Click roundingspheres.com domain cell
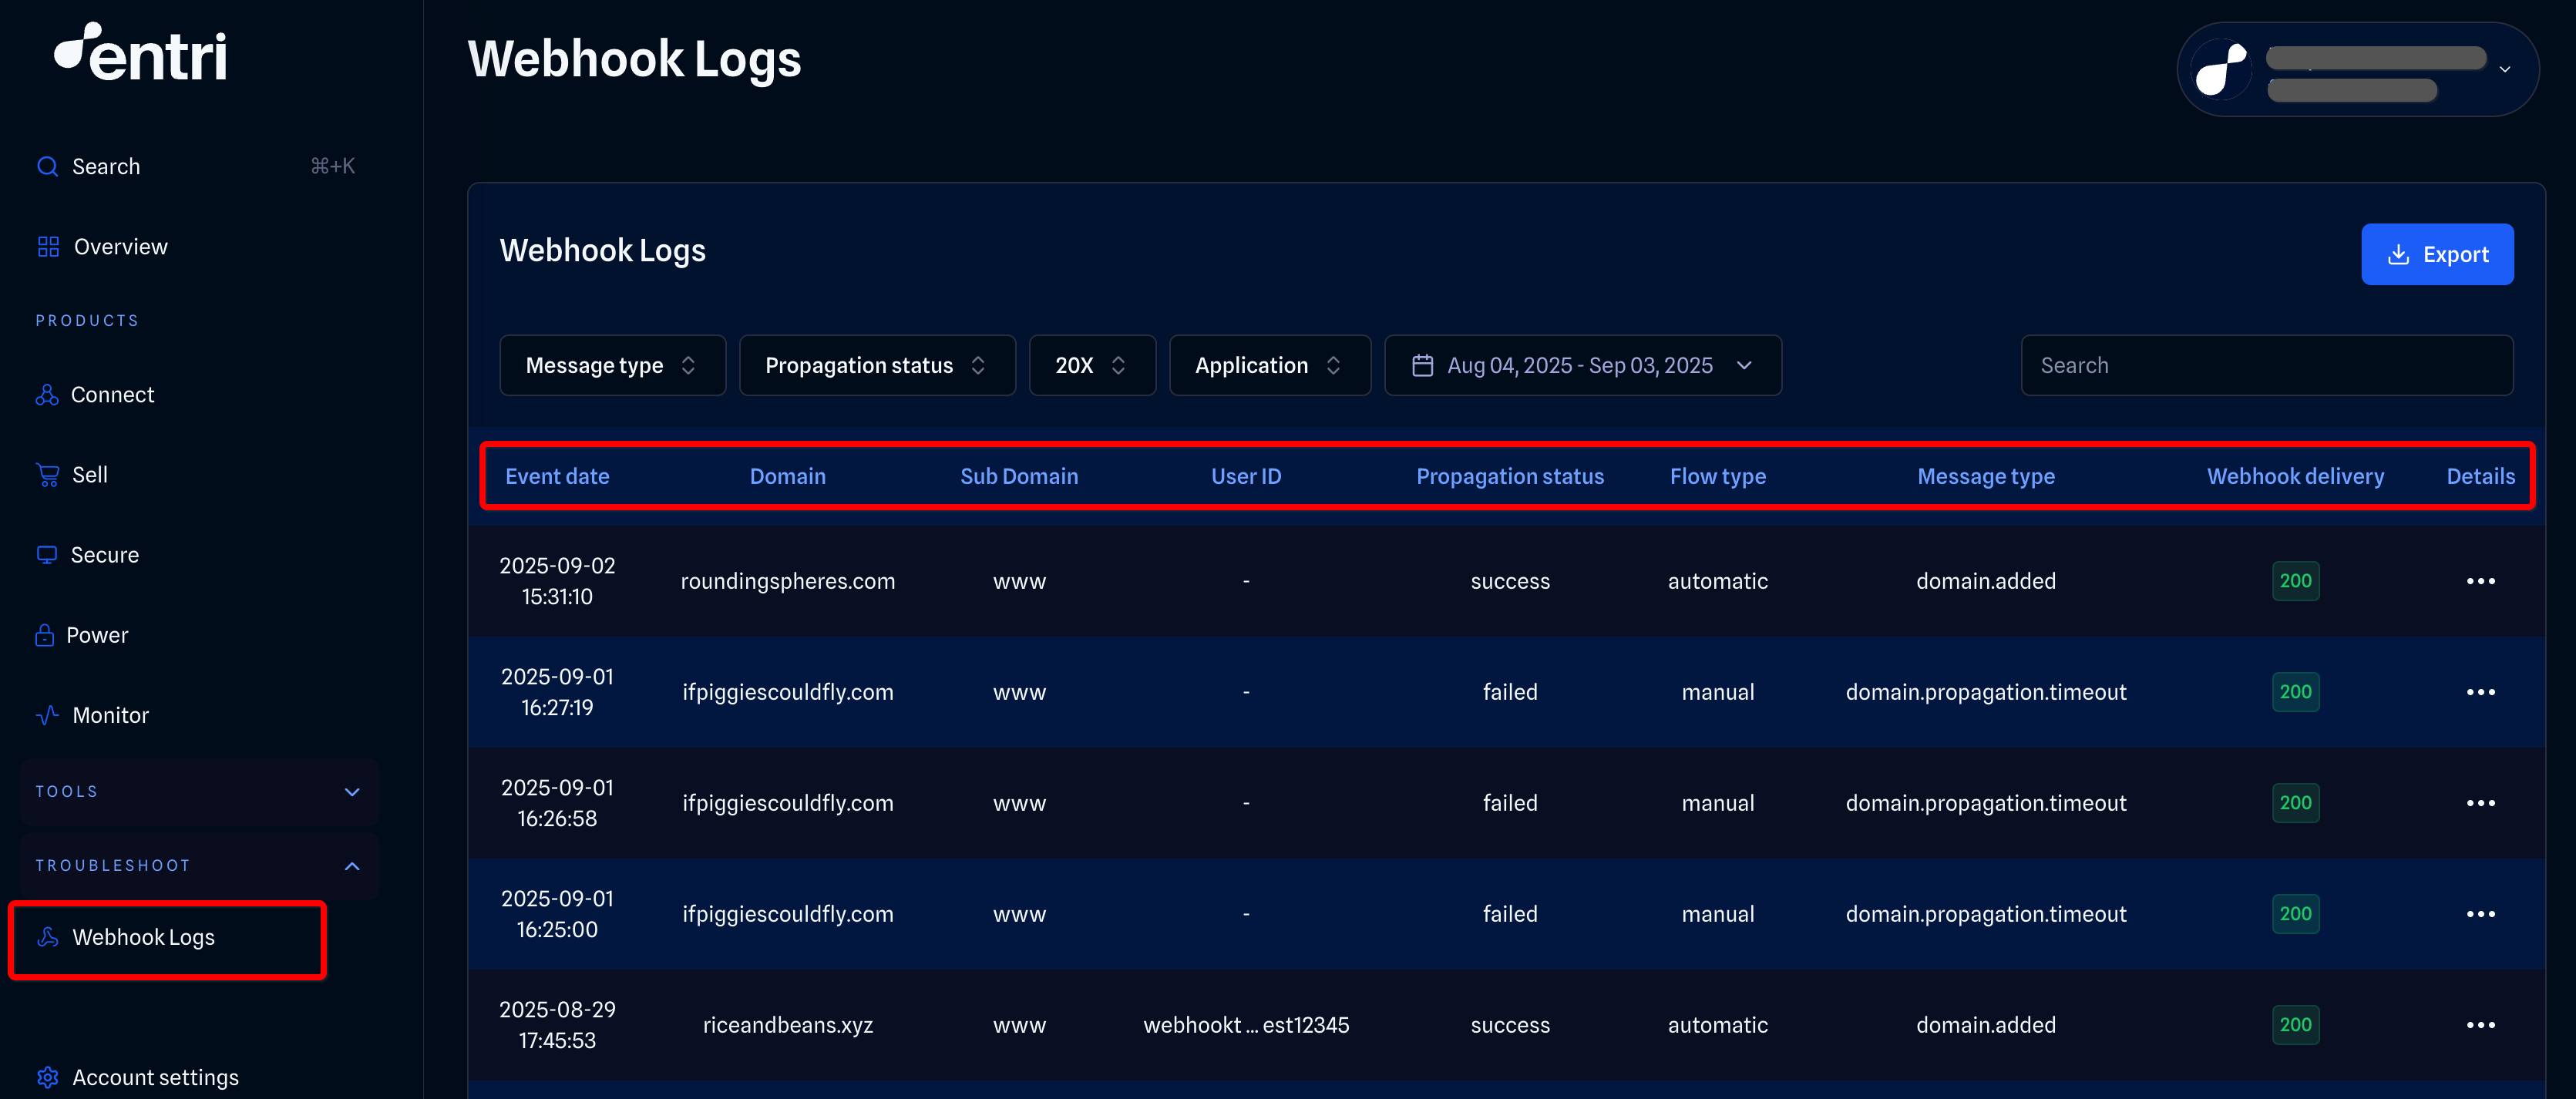 point(788,581)
